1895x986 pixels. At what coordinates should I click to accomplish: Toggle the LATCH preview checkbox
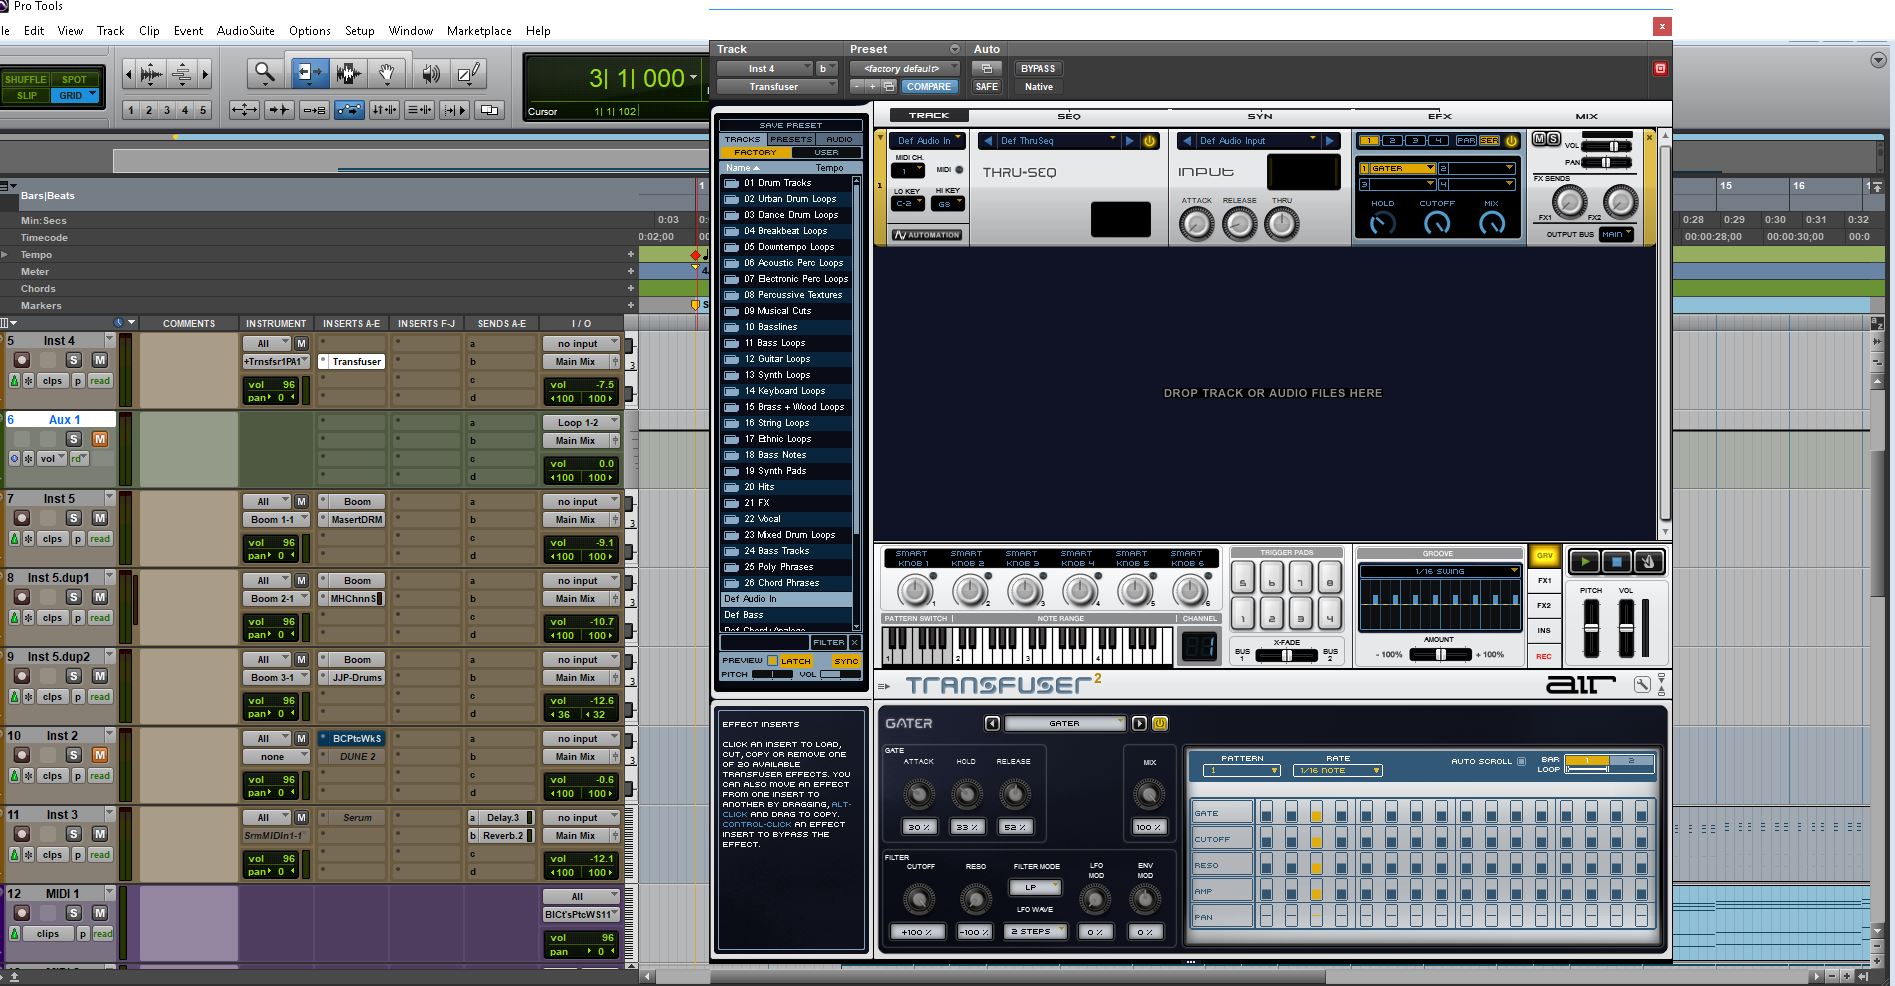pyautogui.click(x=772, y=661)
